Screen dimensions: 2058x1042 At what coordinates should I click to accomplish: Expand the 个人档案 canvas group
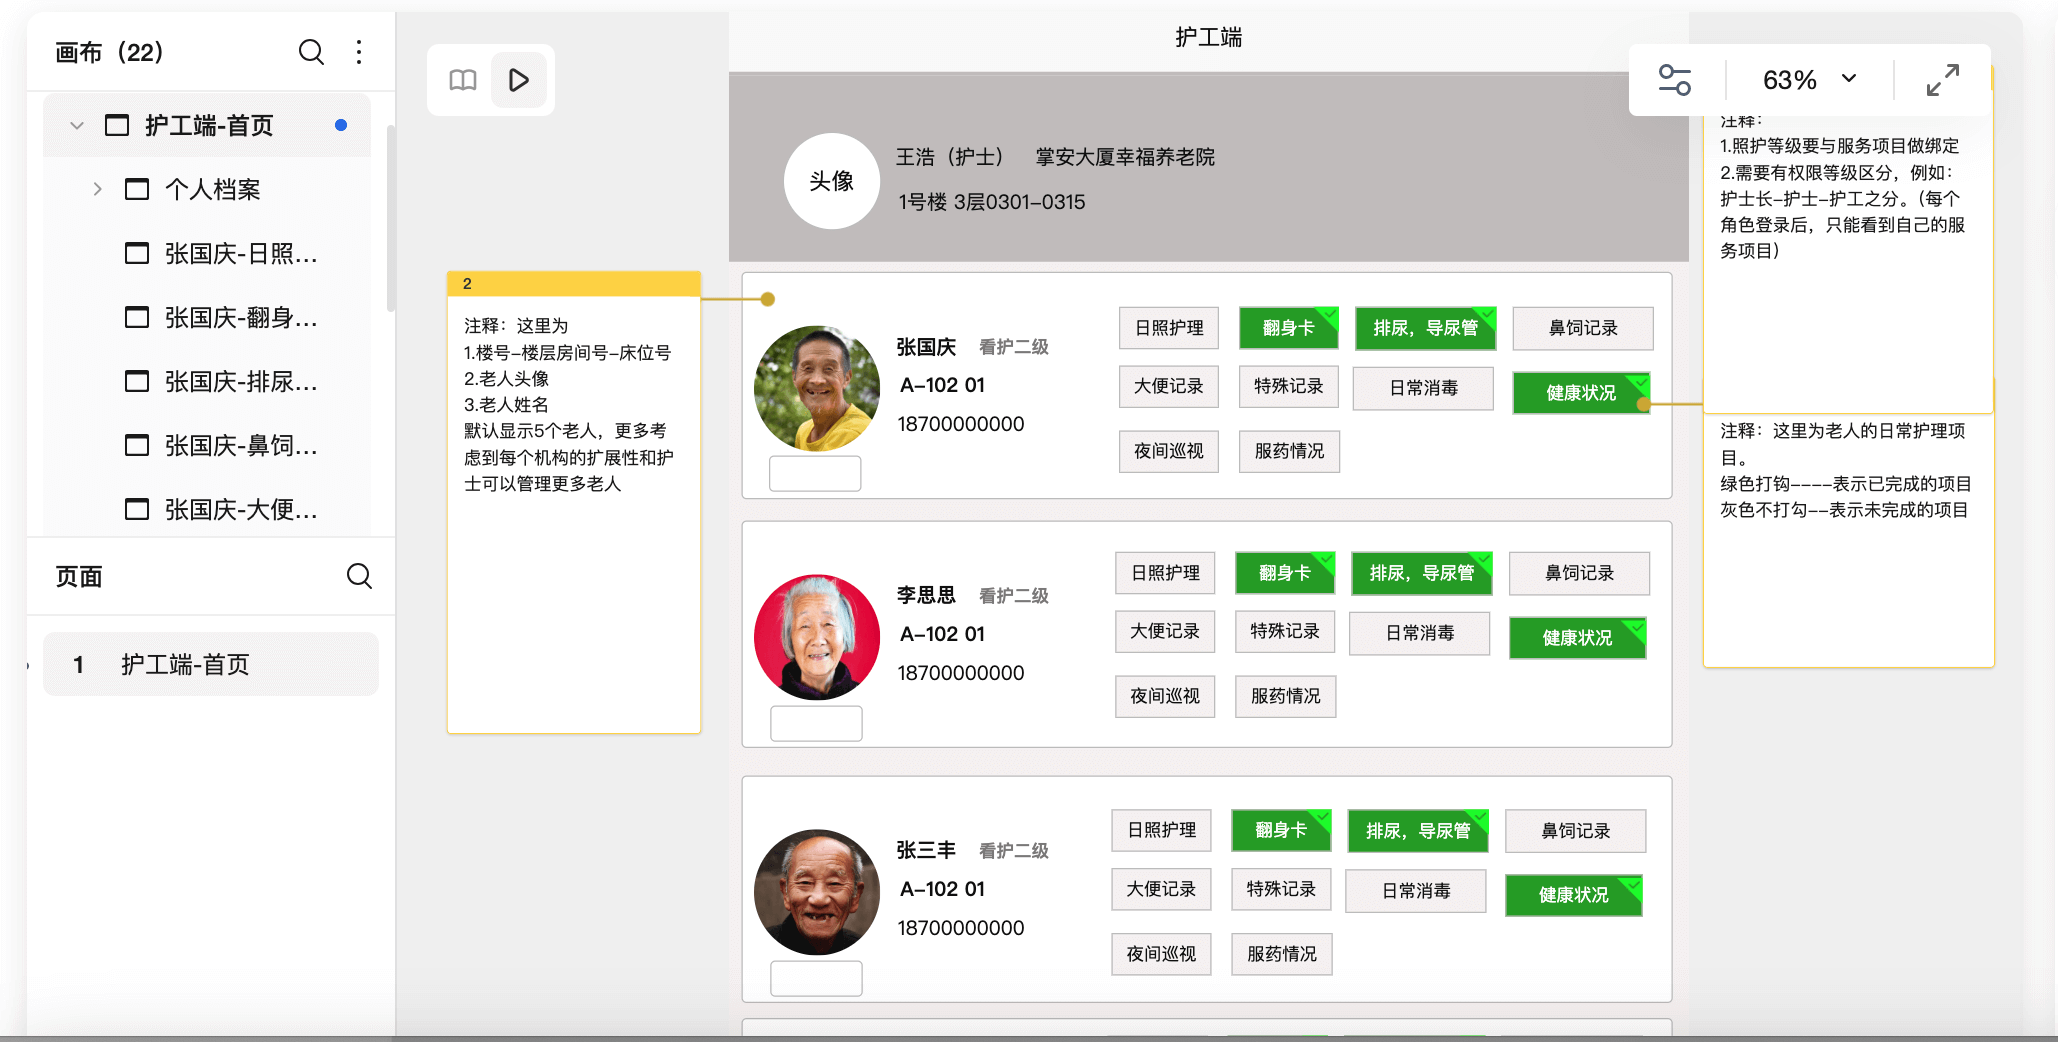(97, 189)
